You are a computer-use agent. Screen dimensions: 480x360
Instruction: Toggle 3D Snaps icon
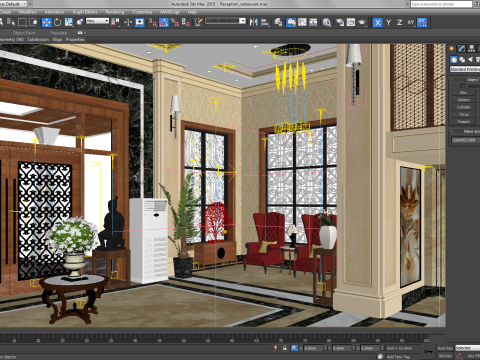point(153,22)
